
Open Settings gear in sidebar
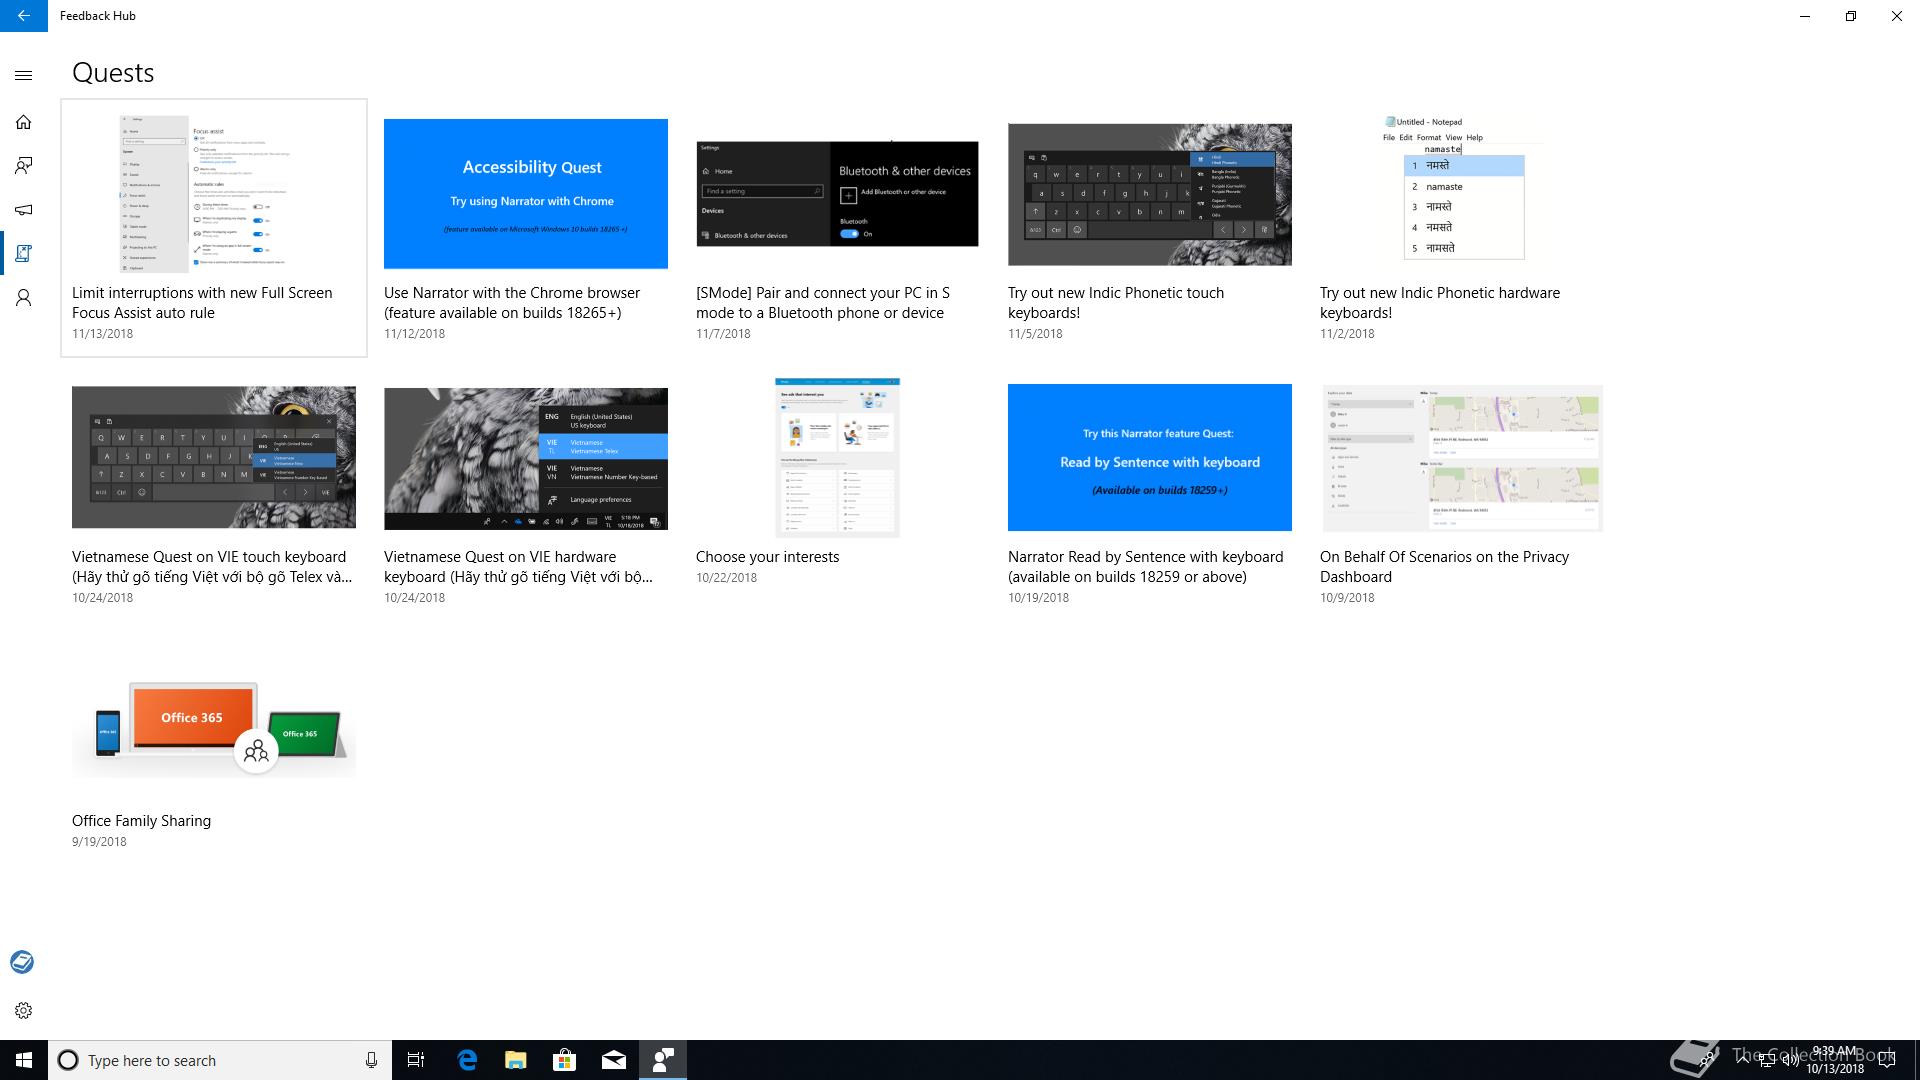24,1010
